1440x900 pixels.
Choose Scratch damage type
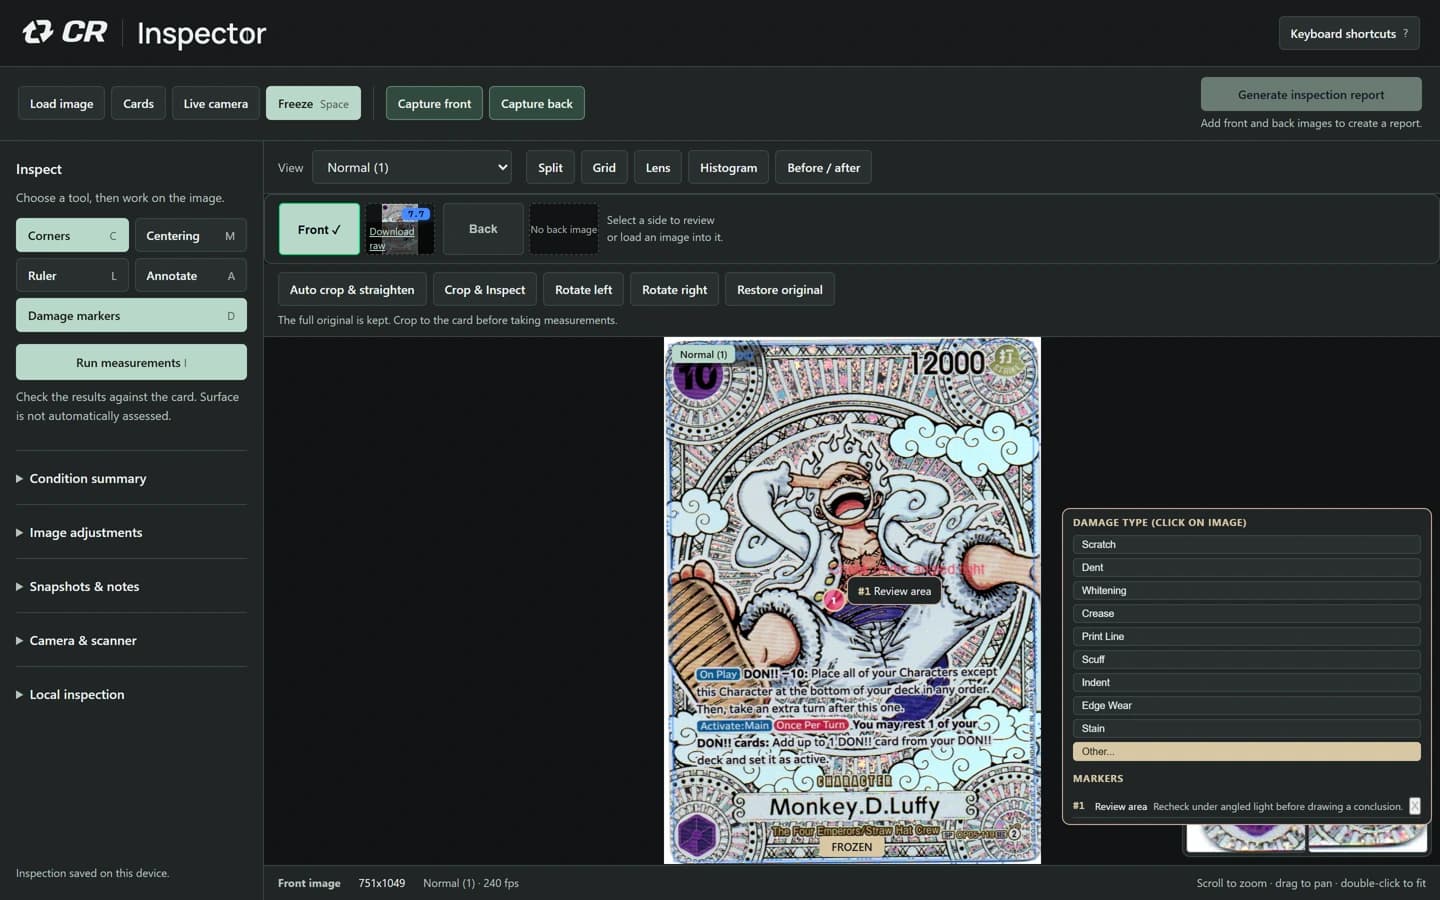pos(1246,544)
